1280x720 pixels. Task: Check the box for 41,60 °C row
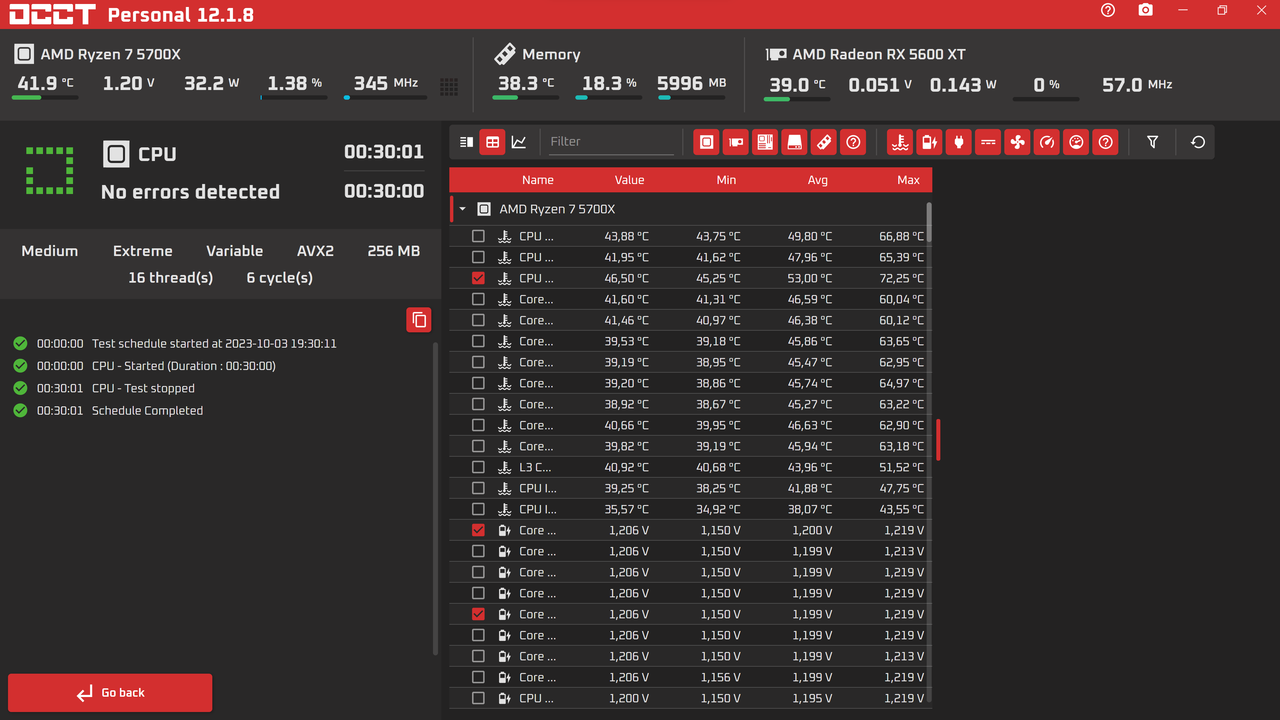click(x=478, y=299)
